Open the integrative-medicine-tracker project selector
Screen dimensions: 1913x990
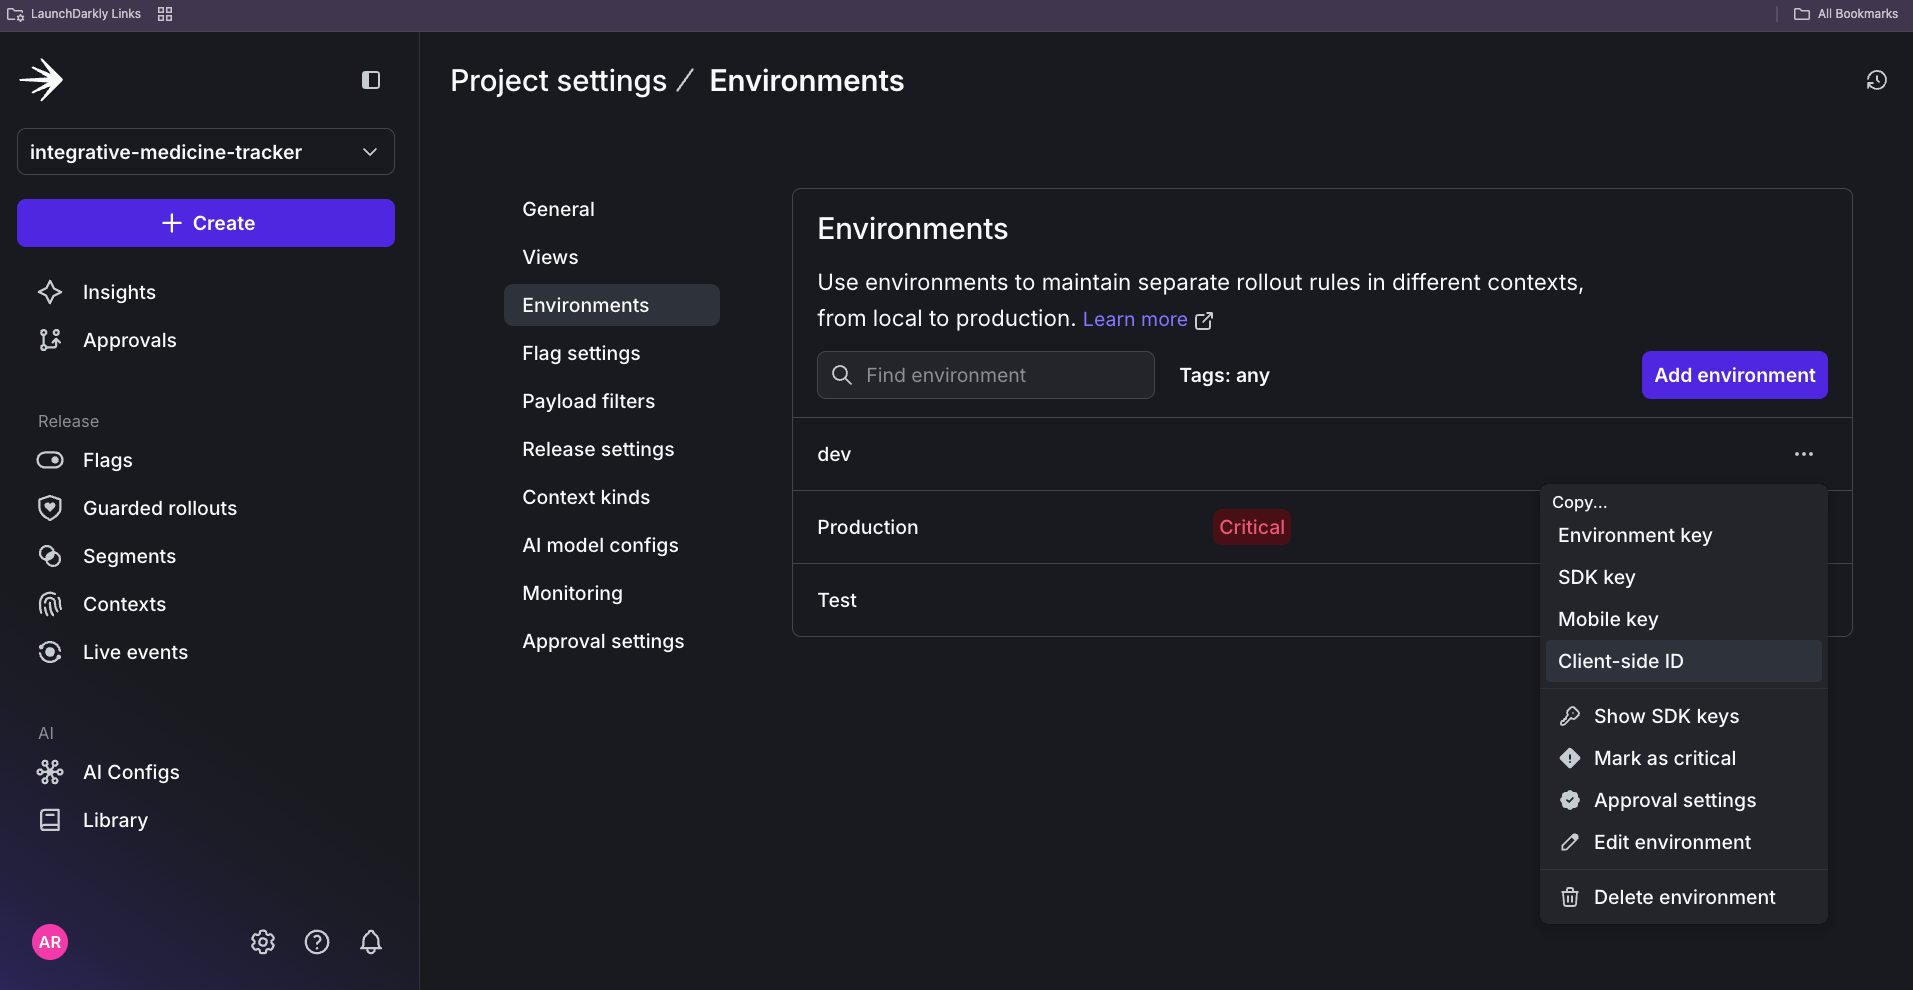point(205,152)
